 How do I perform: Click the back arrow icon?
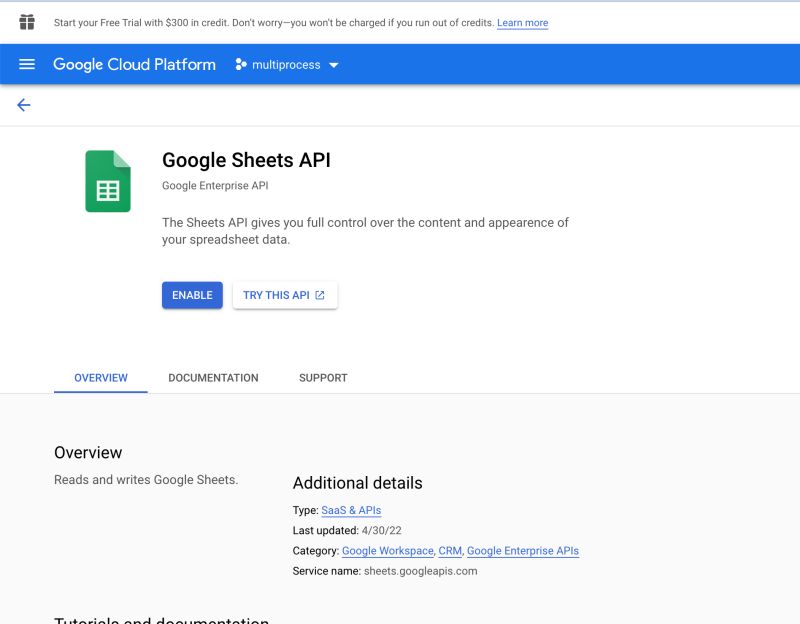coord(24,105)
